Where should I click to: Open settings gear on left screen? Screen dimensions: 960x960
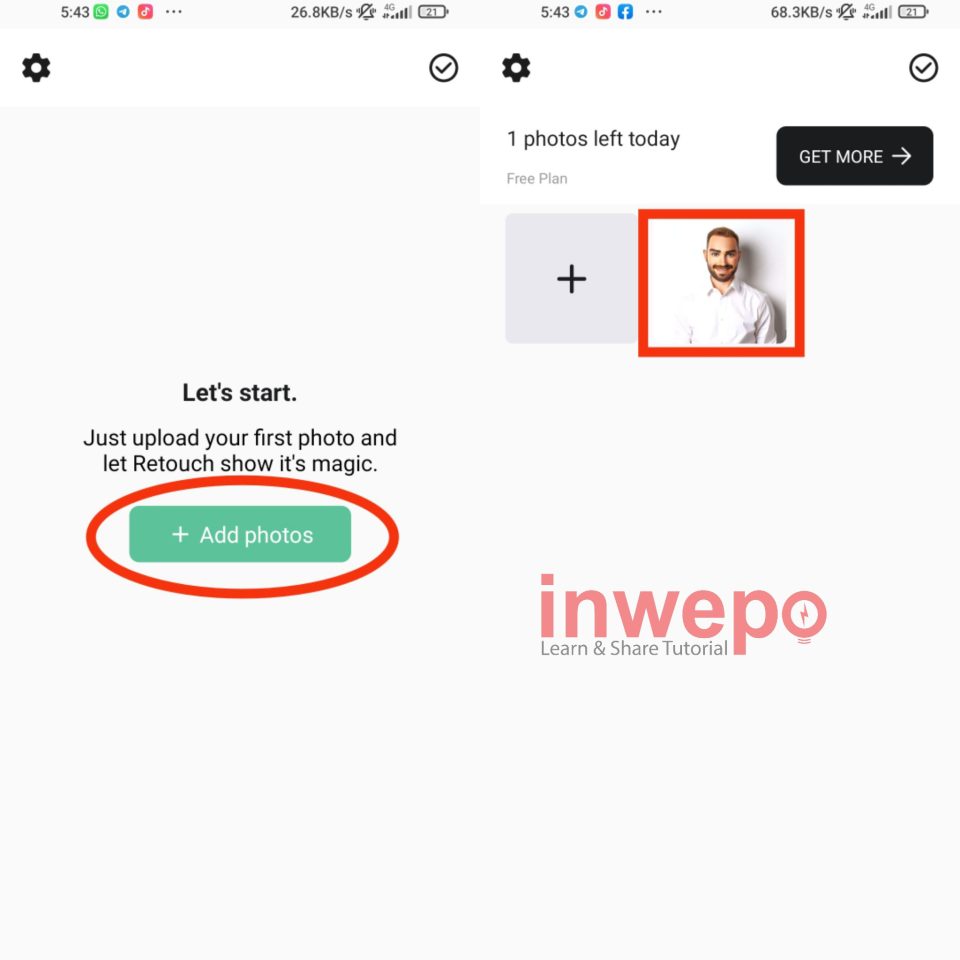pyautogui.click(x=36, y=67)
